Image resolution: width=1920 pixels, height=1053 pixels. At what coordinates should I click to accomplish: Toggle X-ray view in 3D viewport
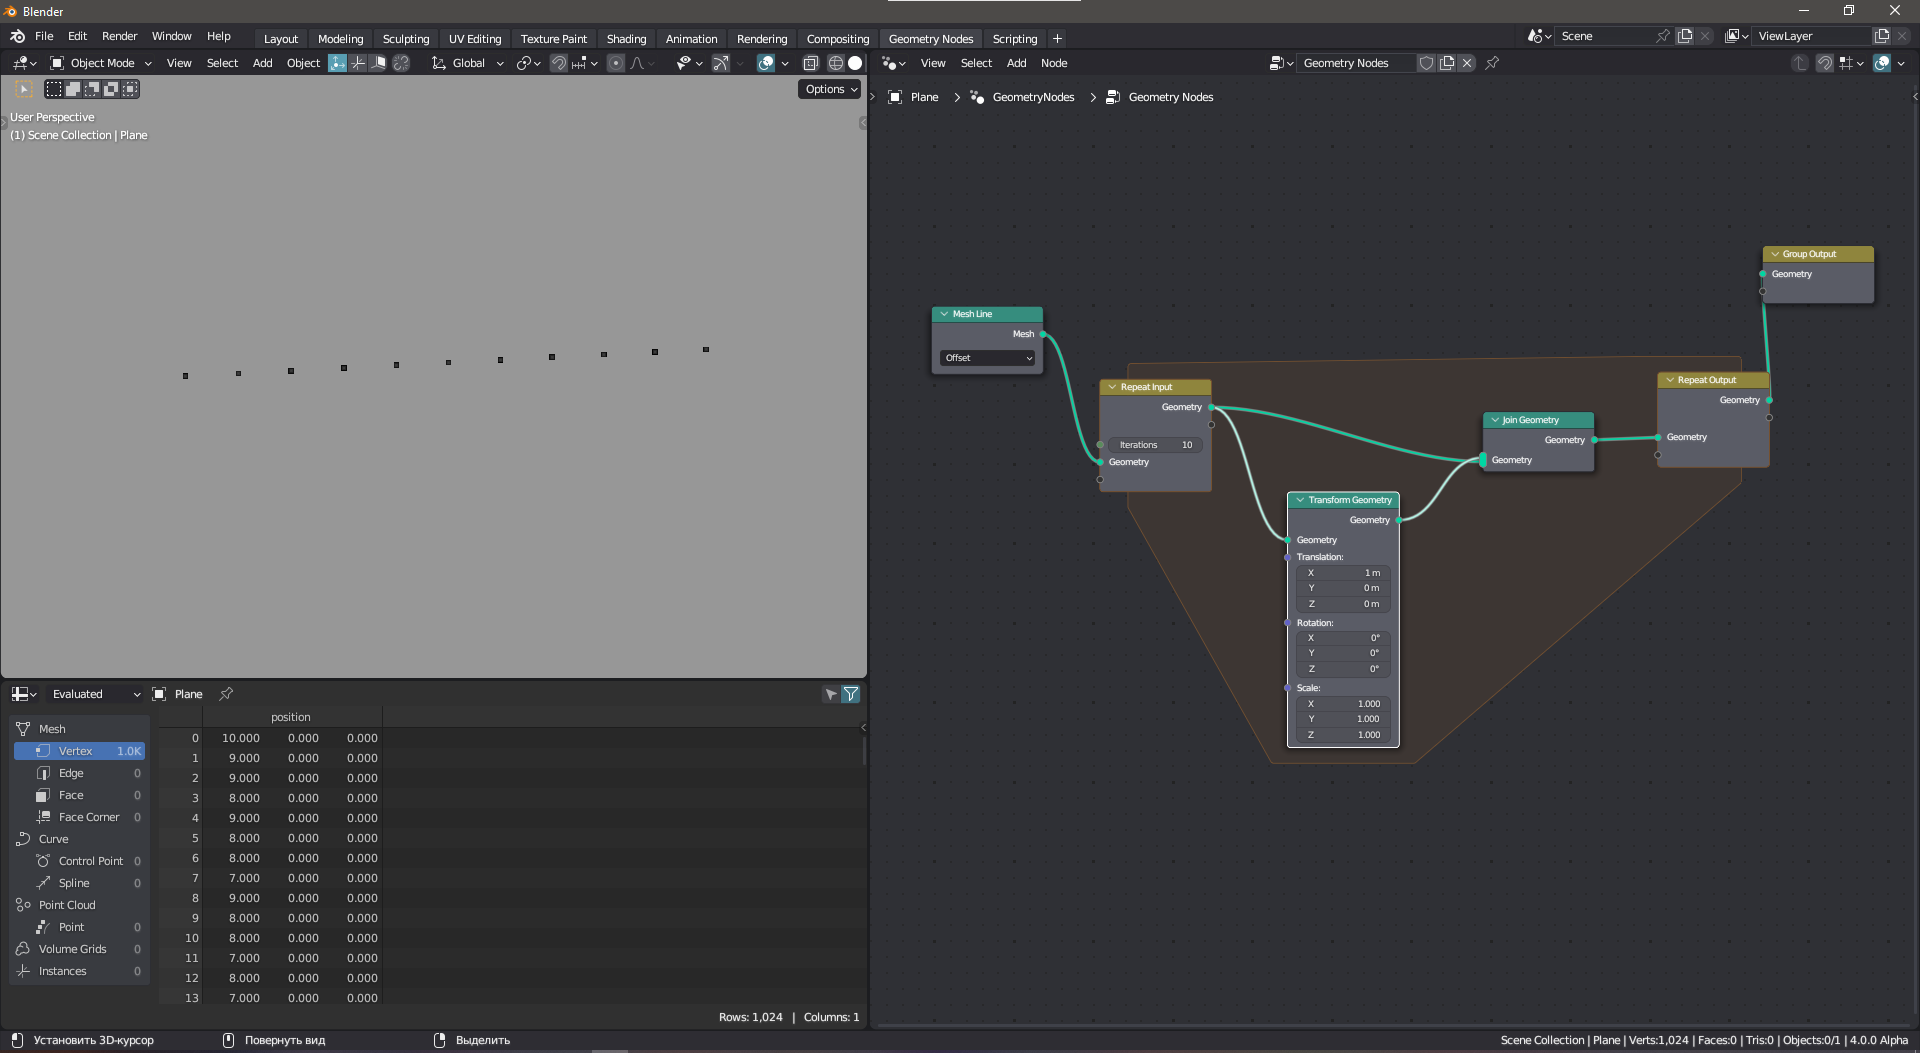click(x=811, y=63)
